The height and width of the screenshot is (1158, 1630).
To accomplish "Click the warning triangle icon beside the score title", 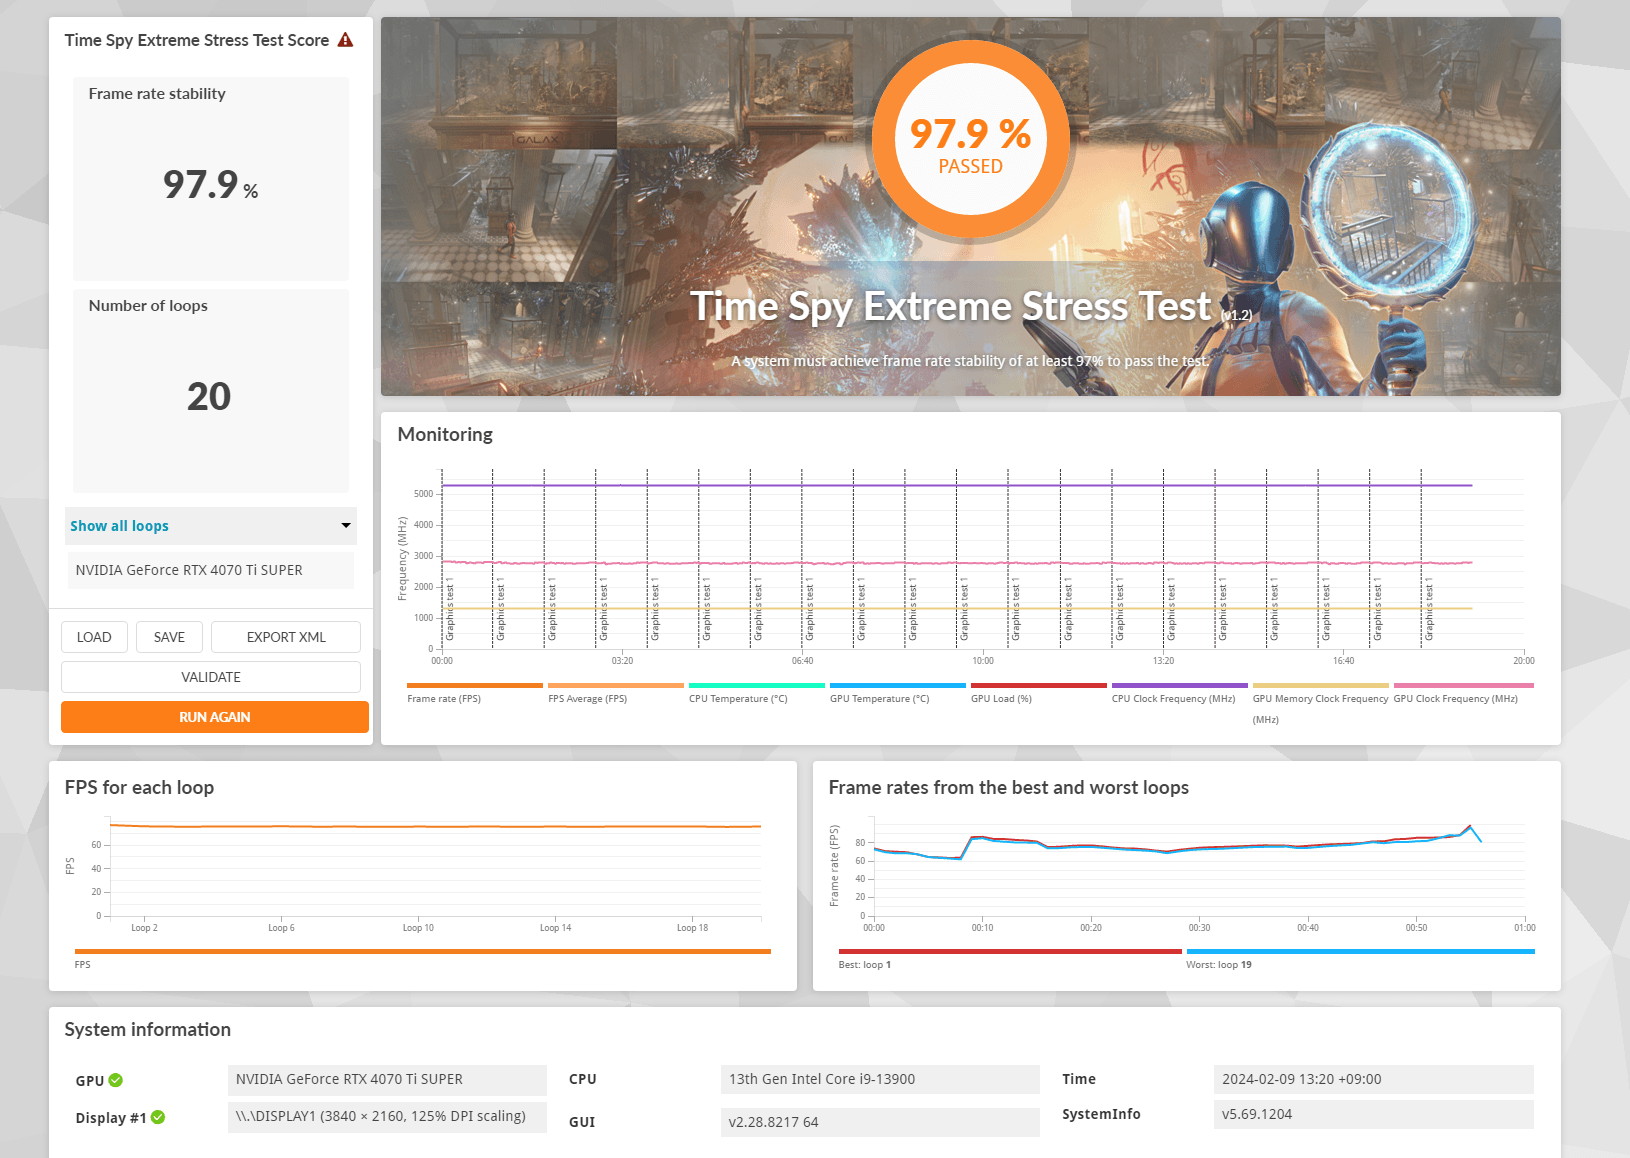I will tap(345, 40).
